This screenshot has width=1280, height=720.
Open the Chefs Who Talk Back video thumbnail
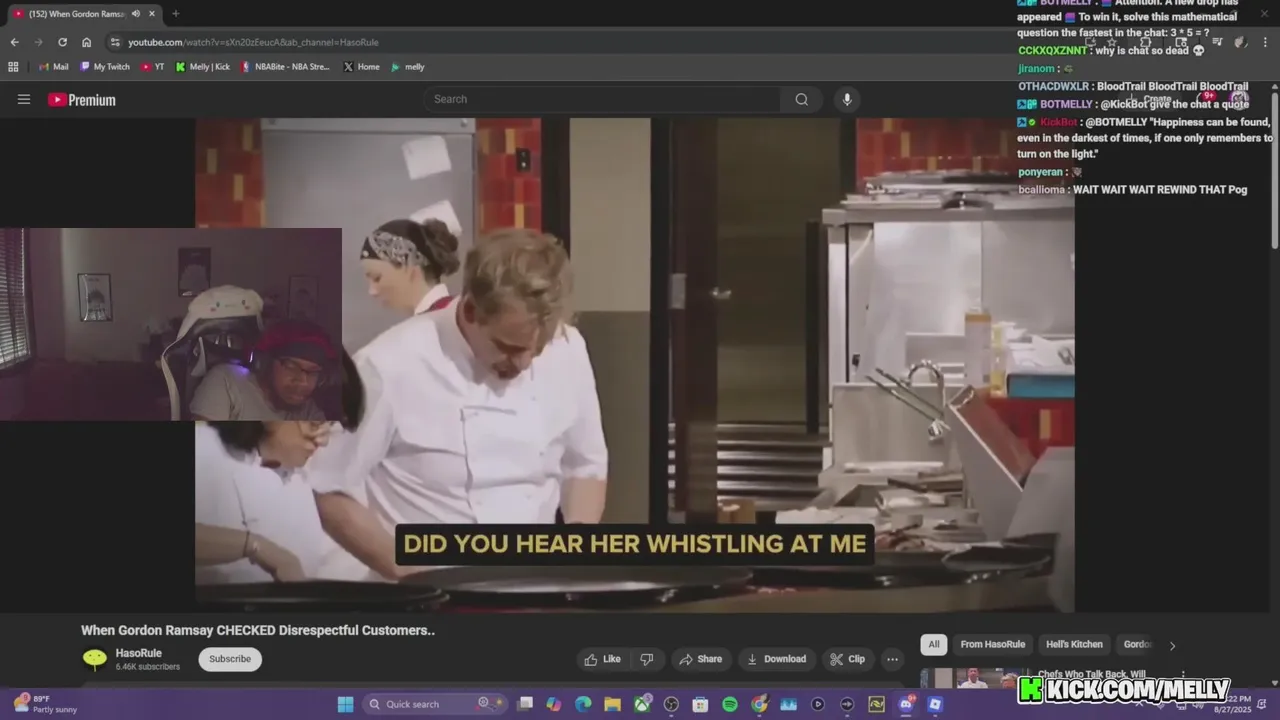click(x=975, y=678)
